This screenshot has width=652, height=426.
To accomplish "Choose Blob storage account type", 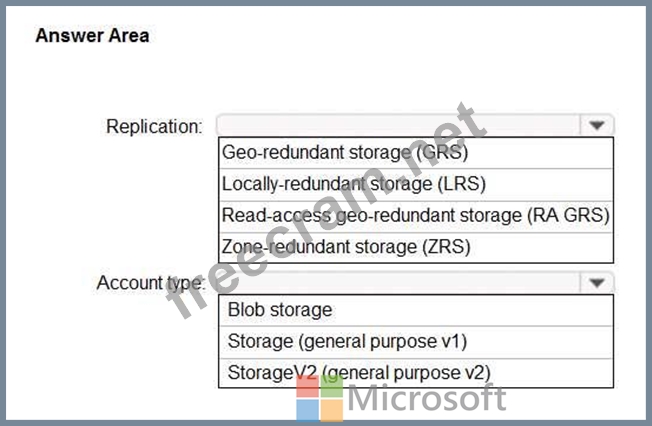I will click(416, 310).
